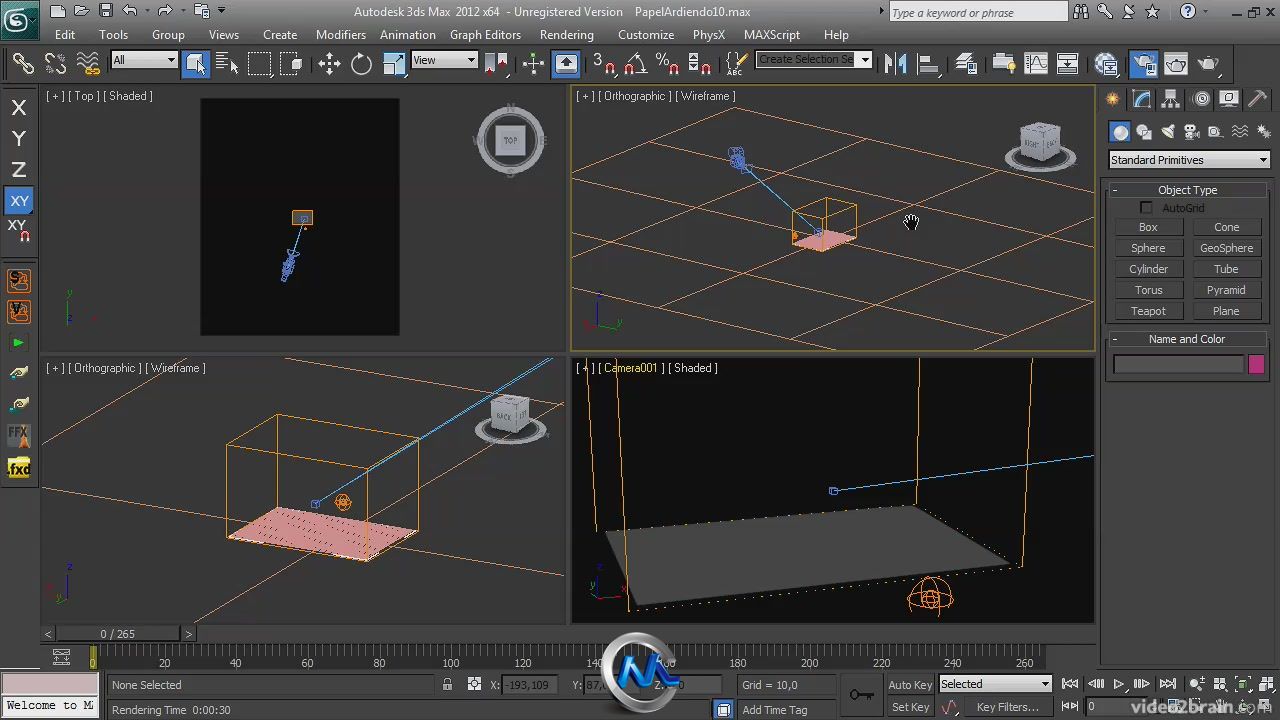Open the Animation menu
The width and height of the screenshot is (1280, 720).
point(408,34)
